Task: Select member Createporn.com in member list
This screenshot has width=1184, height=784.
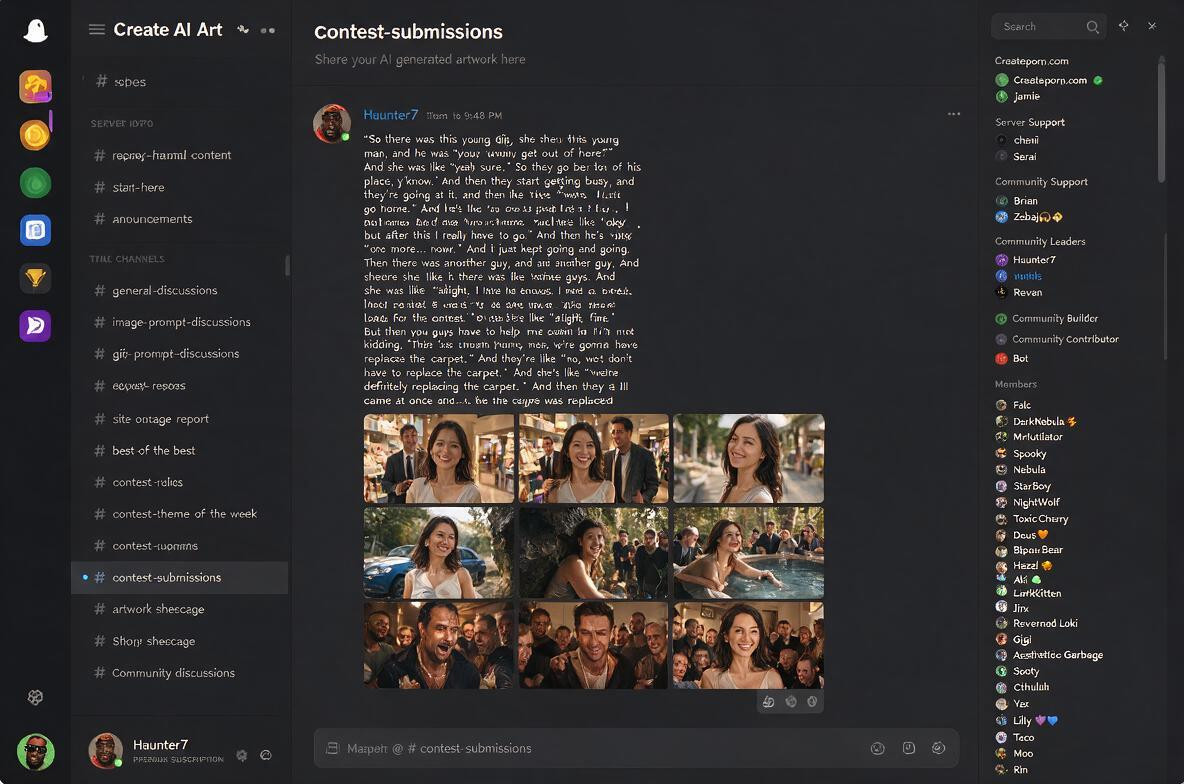Action: coord(1048,80)
